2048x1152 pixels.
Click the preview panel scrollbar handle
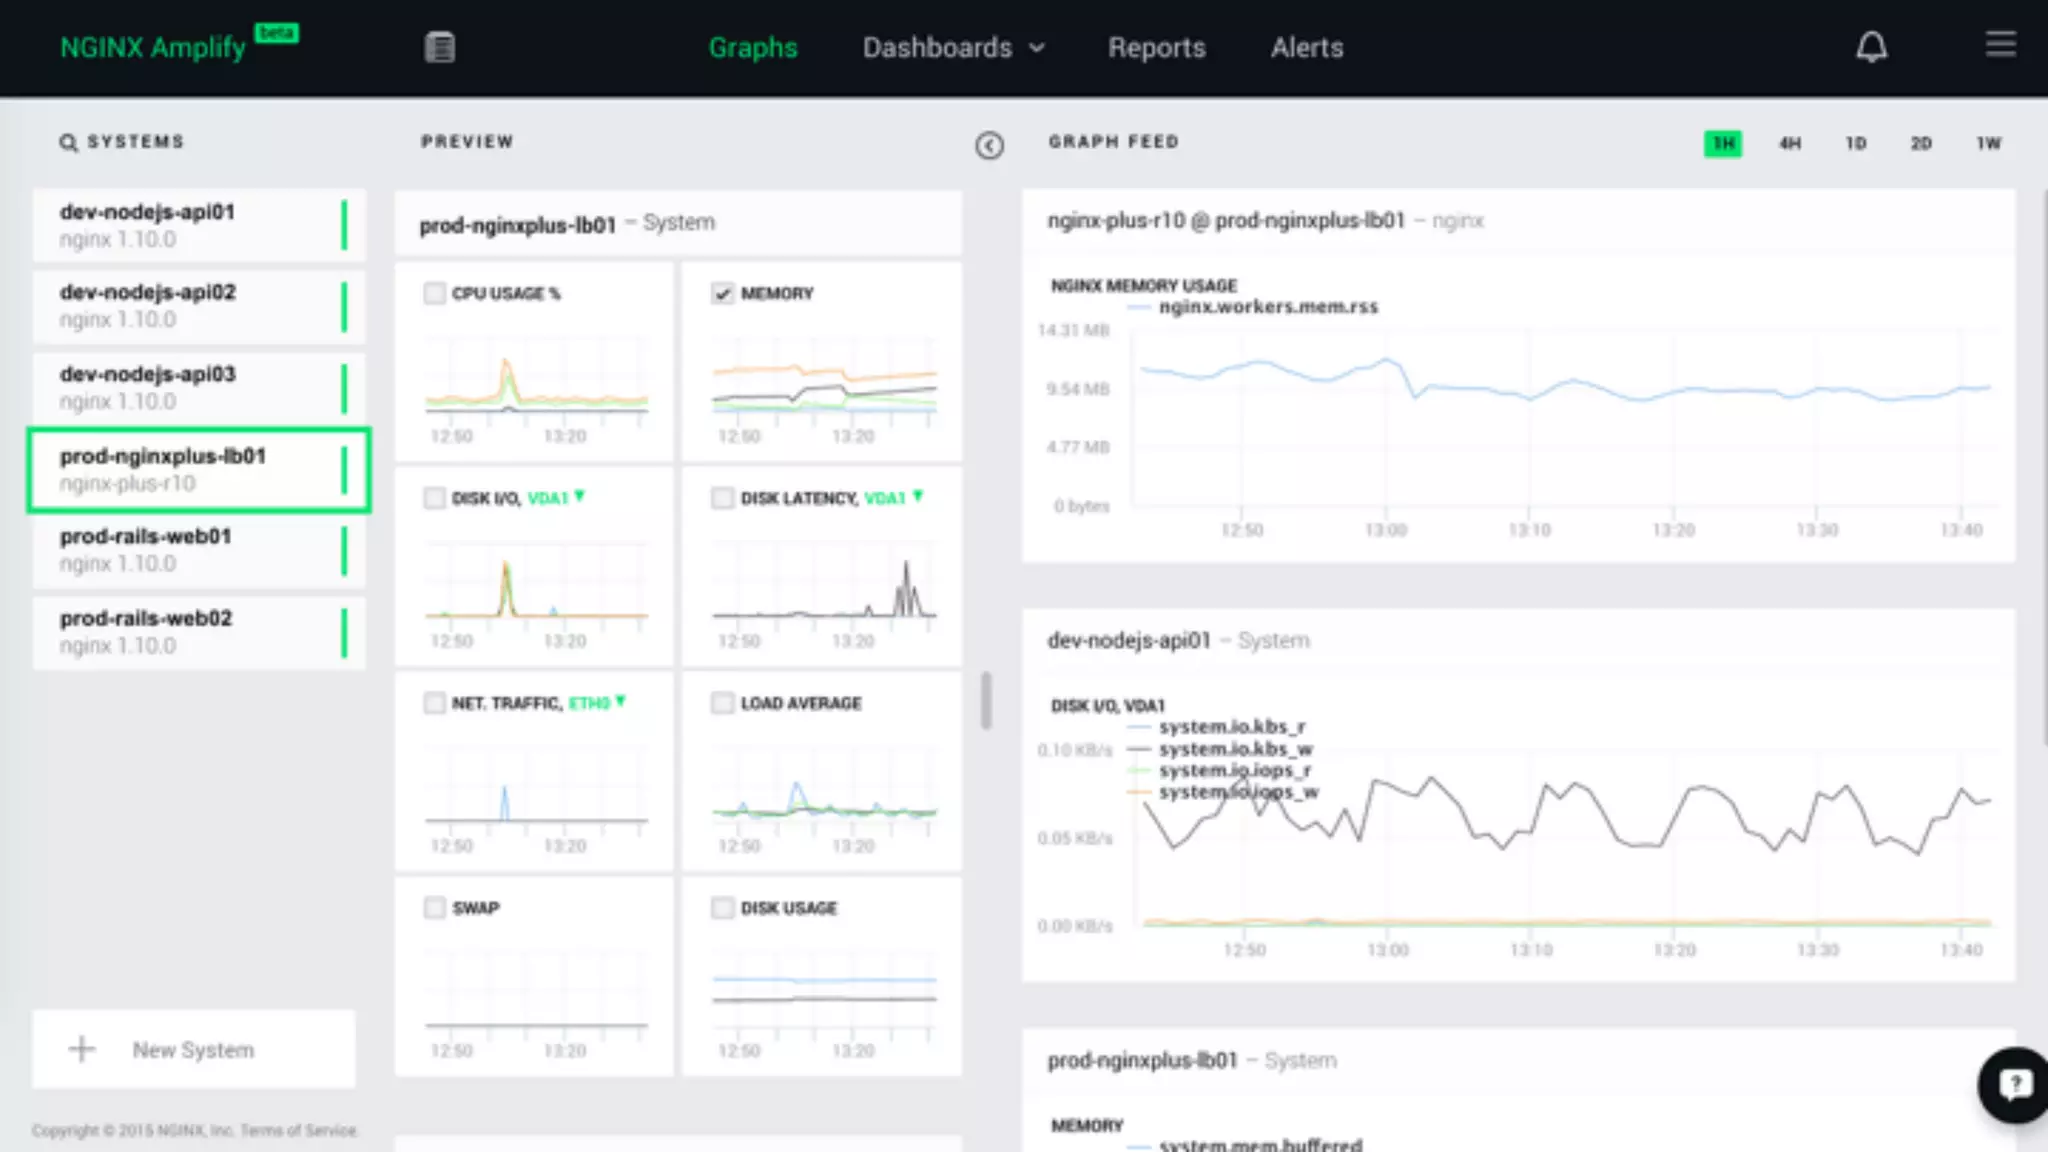pos(986,700)
